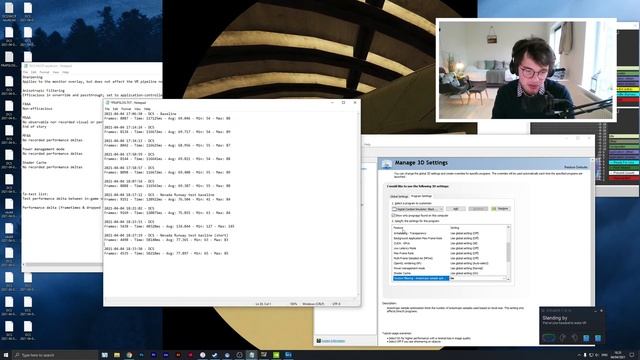Select the Low Latency Mode row
Screen dimensions: 640x360
[449, 248]
